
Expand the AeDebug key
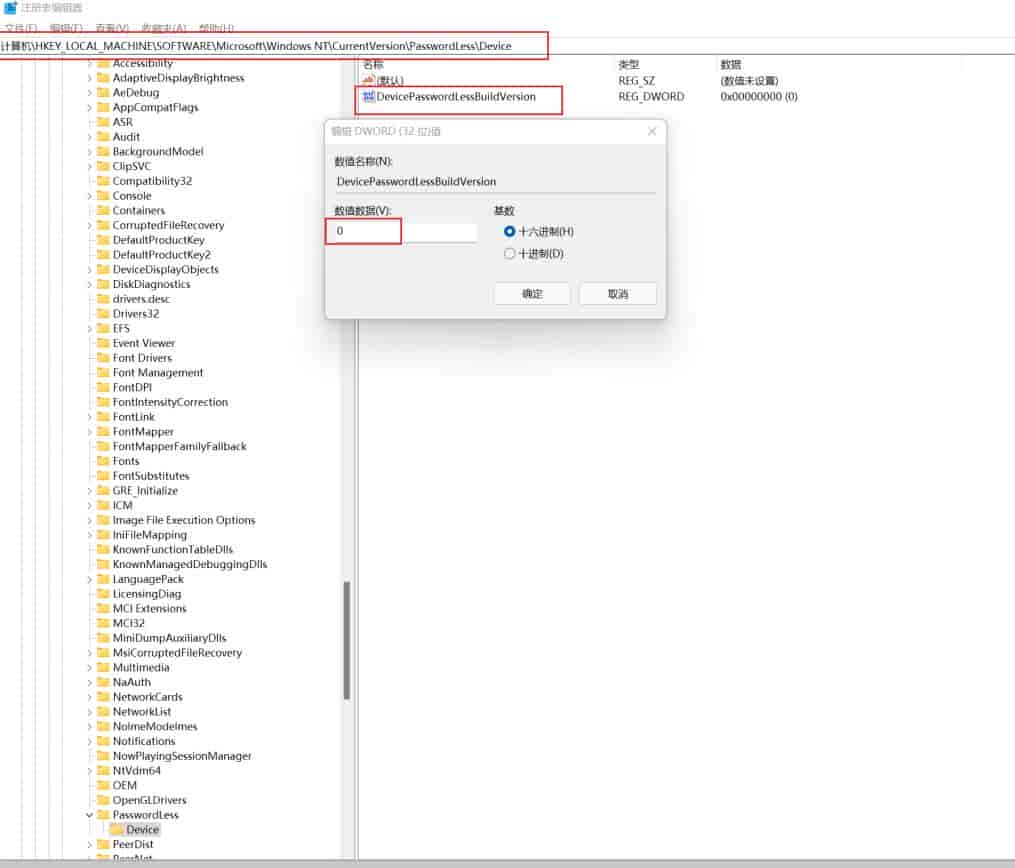click(x=89, y=93)
